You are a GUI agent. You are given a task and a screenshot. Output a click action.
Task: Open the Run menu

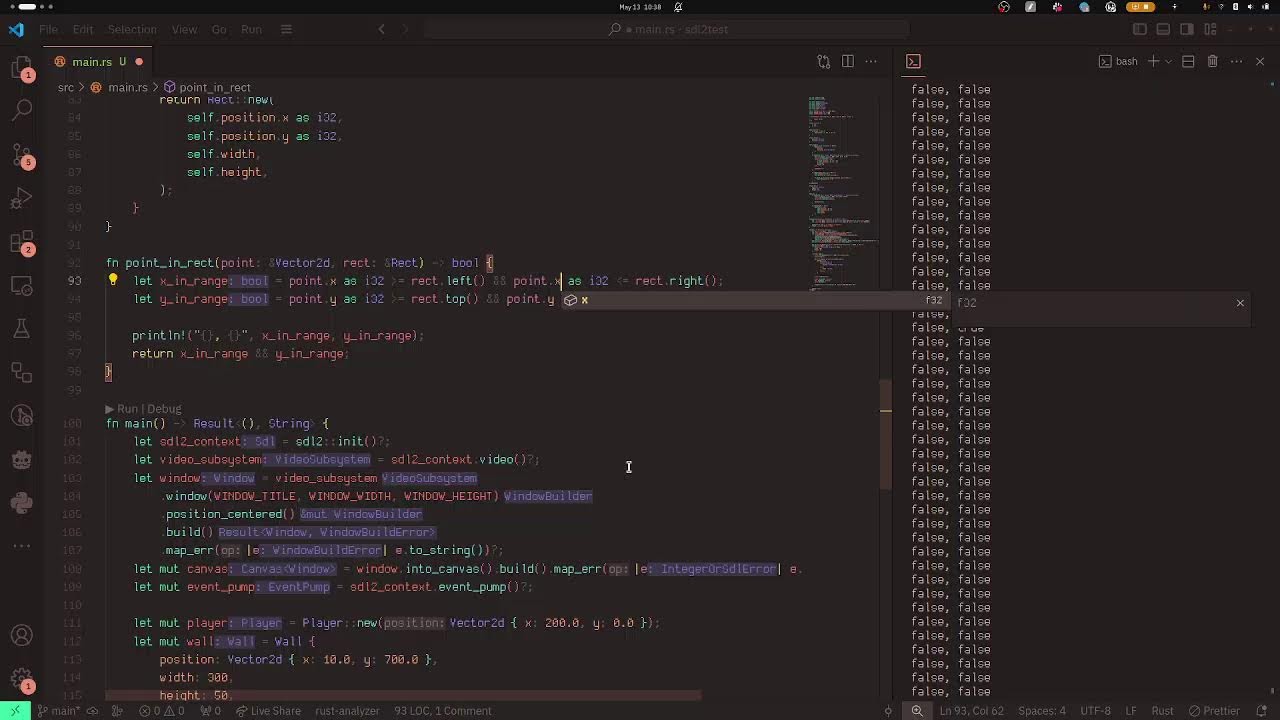pos(251,29)
